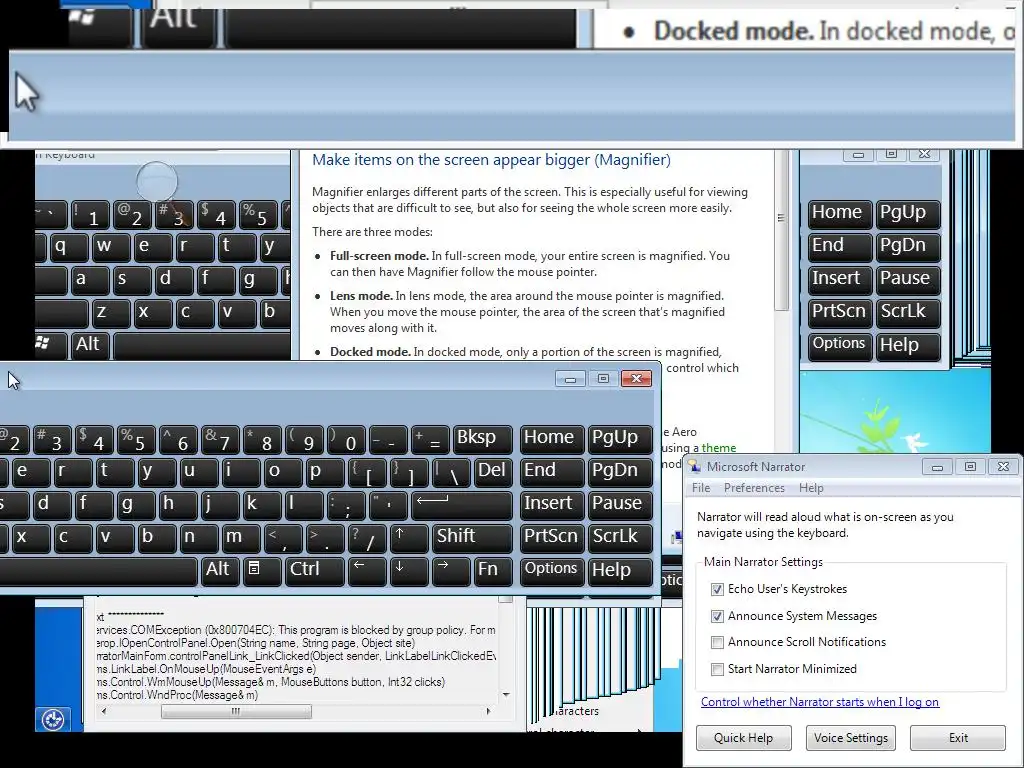Click the Del key on foreground keyboard

pos(492,472)
